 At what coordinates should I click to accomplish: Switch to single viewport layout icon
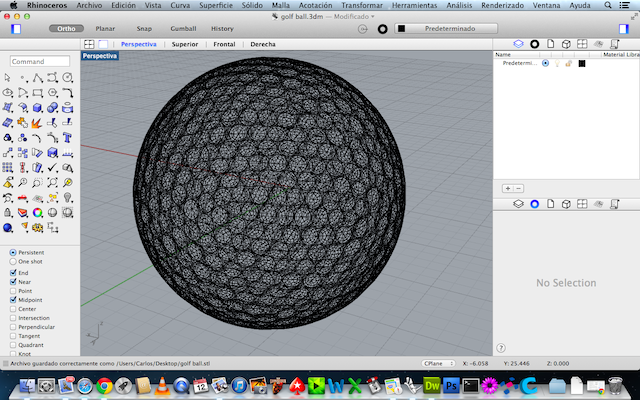[x=103, y=44]
